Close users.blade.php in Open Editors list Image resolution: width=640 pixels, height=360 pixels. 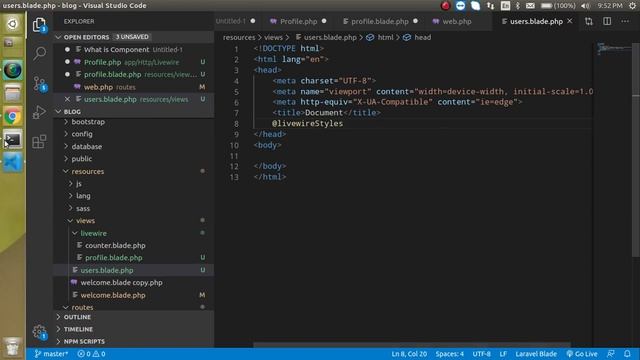coord(67,99)
